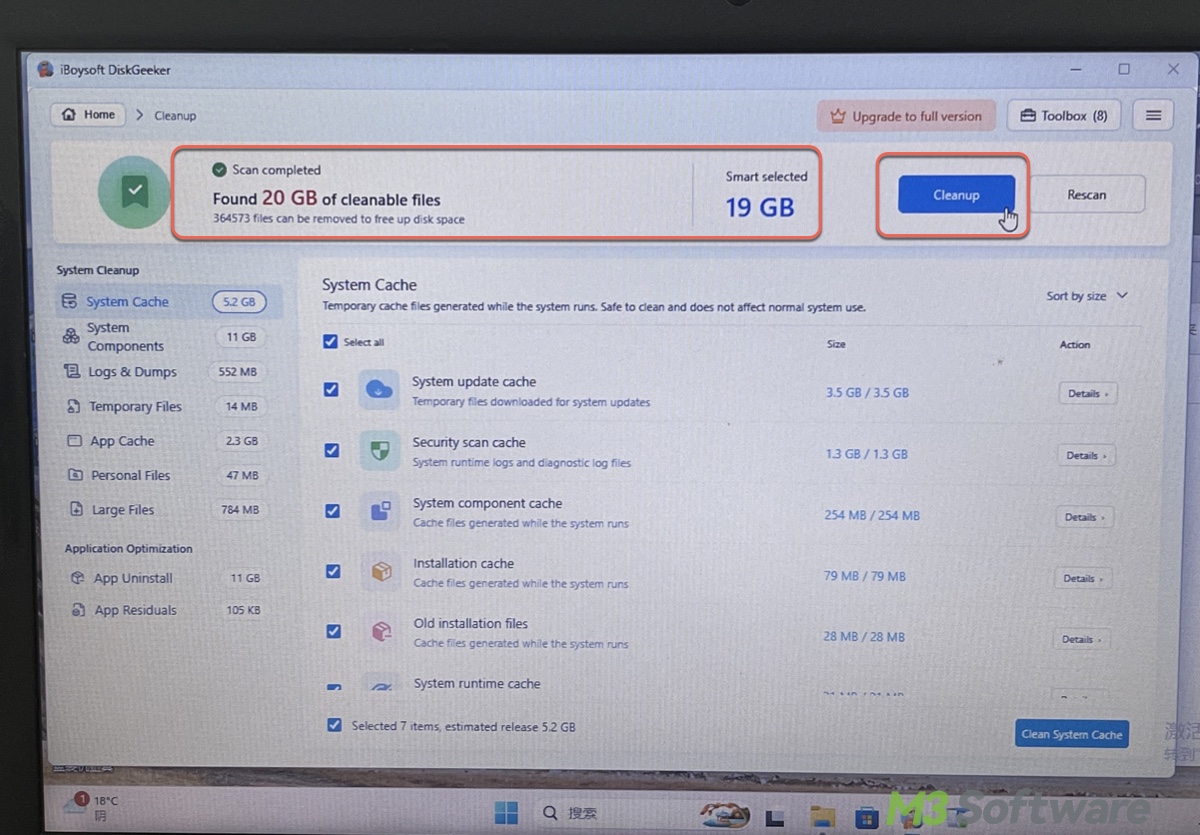Uncheck System component cache checkbox
The width and height of the screenshot is (1200, 835).
tap(332, 511)
